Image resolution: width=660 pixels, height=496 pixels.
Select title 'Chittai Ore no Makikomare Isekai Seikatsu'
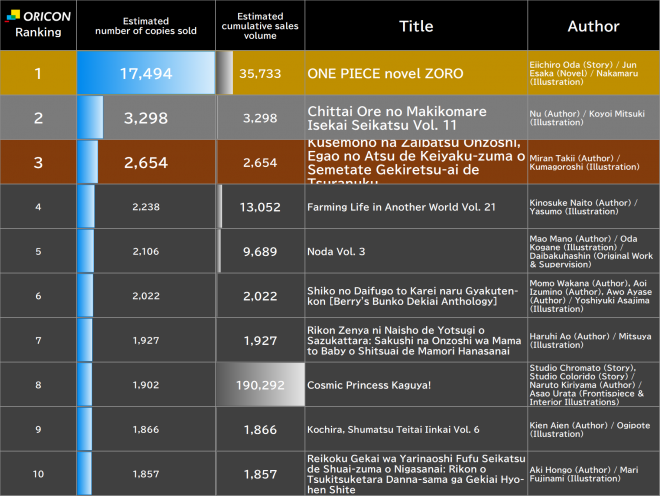click(397, 118)
